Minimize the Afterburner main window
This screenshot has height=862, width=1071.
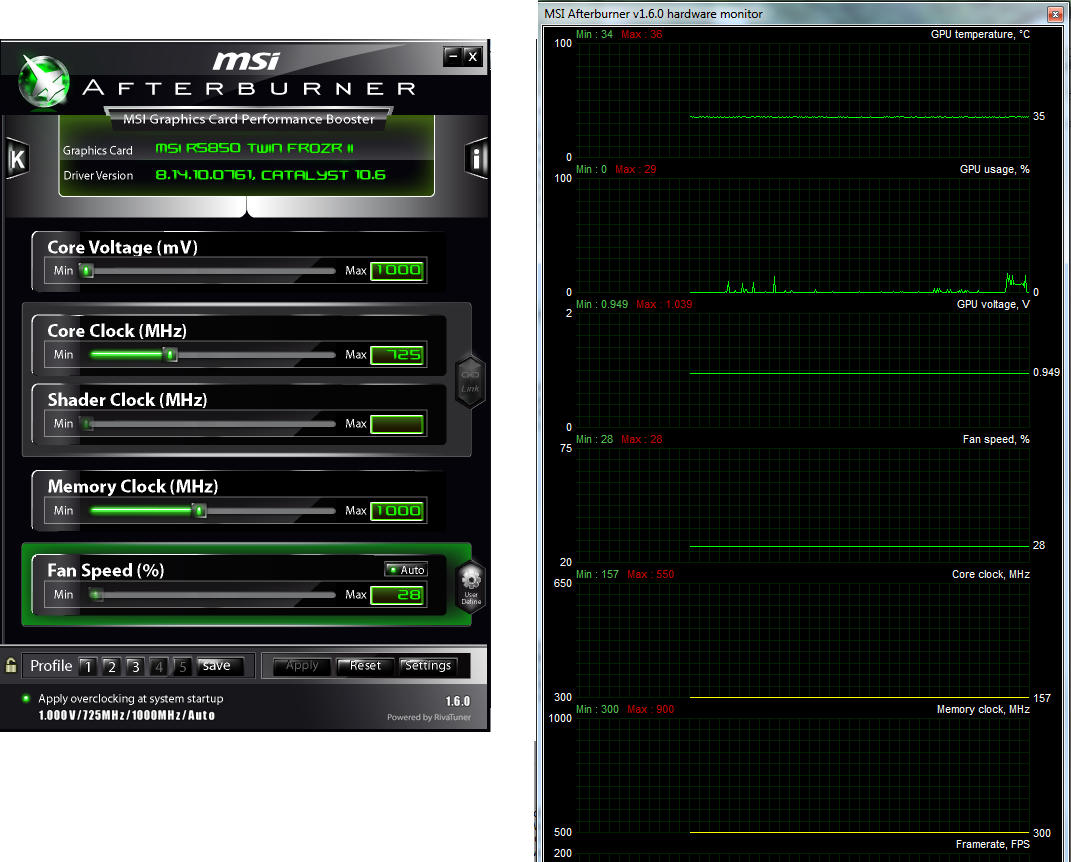pyautogui.click(x=452, y=57)
